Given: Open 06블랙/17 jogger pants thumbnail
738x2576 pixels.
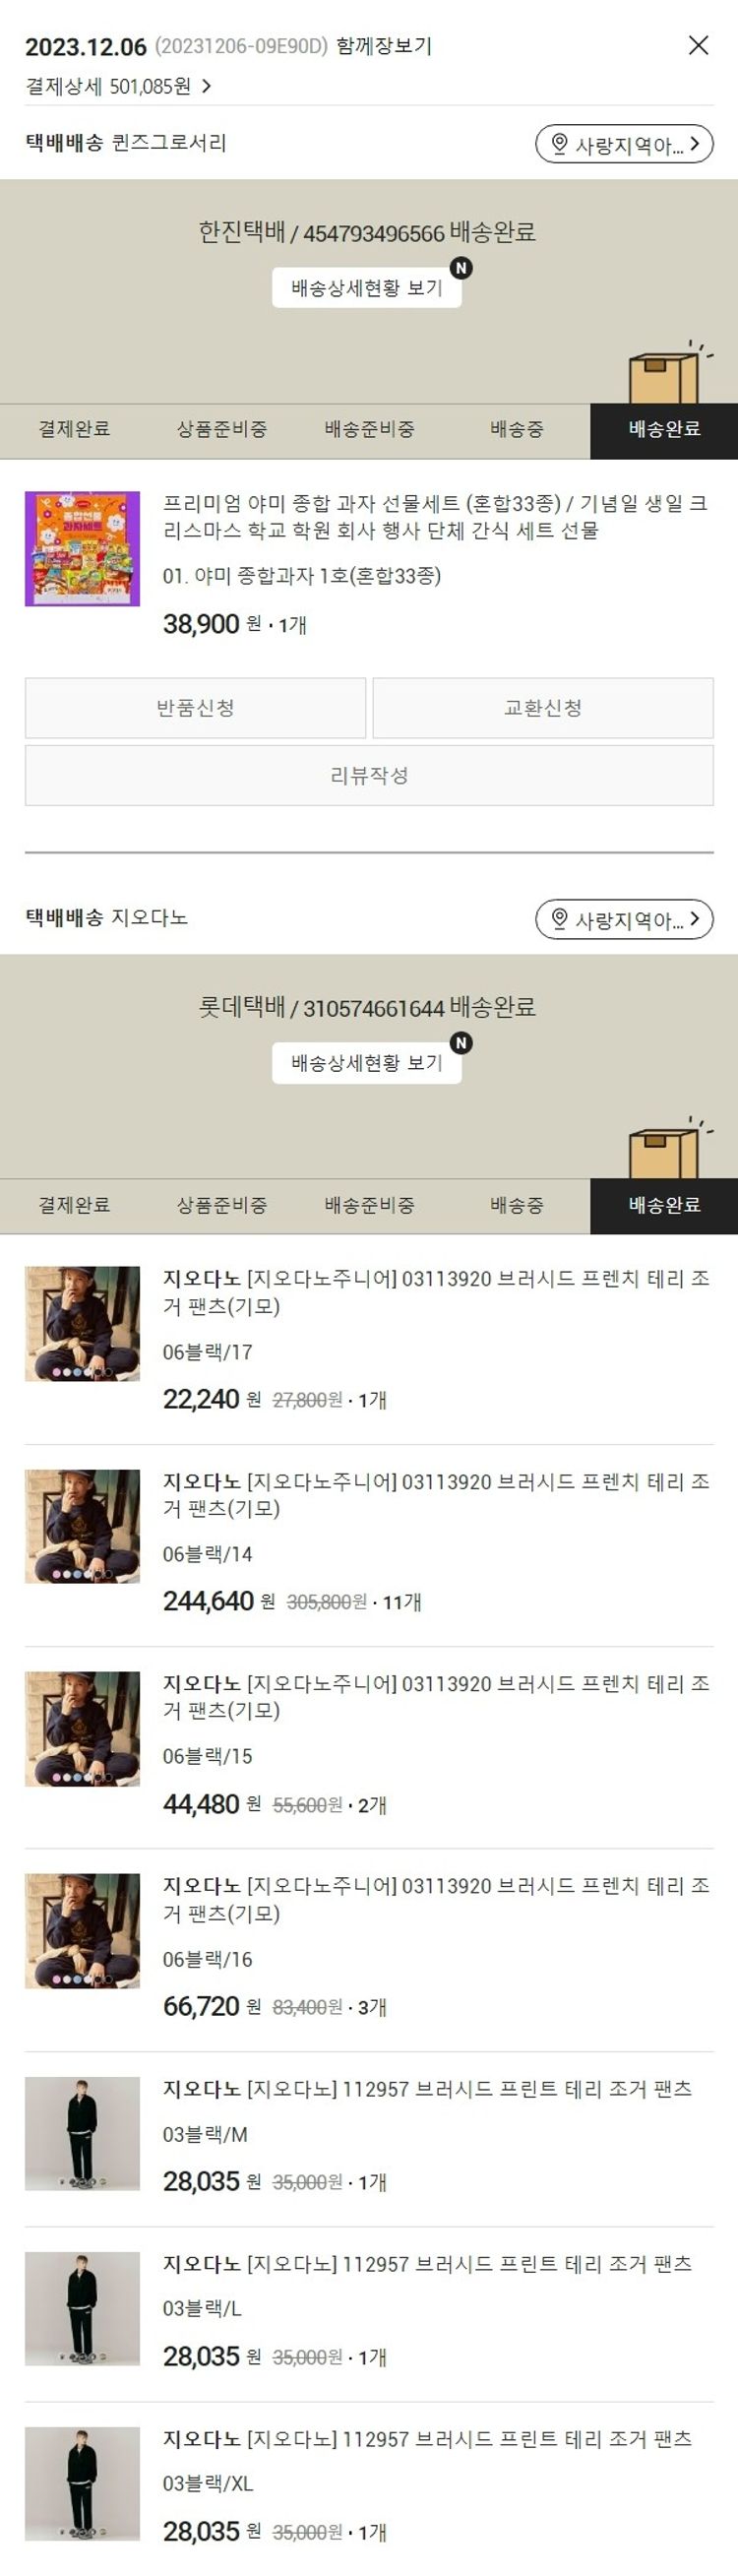Looking at the screenshot, I should click(82, 1324).
